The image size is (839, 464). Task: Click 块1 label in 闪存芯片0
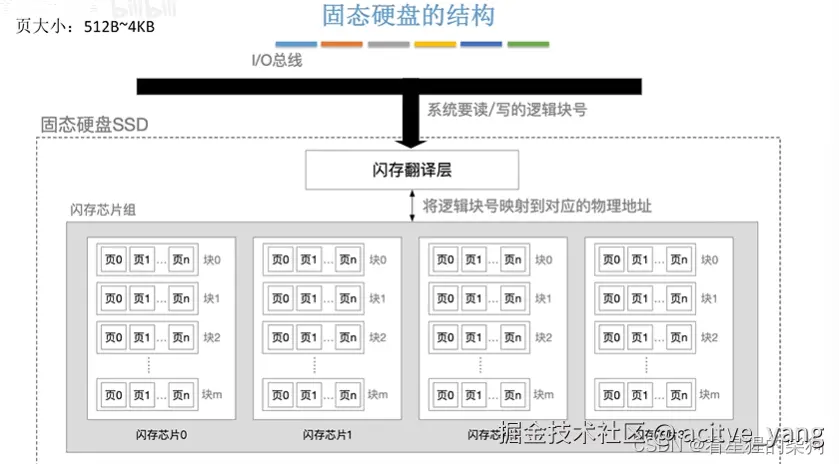coord(212,299)
